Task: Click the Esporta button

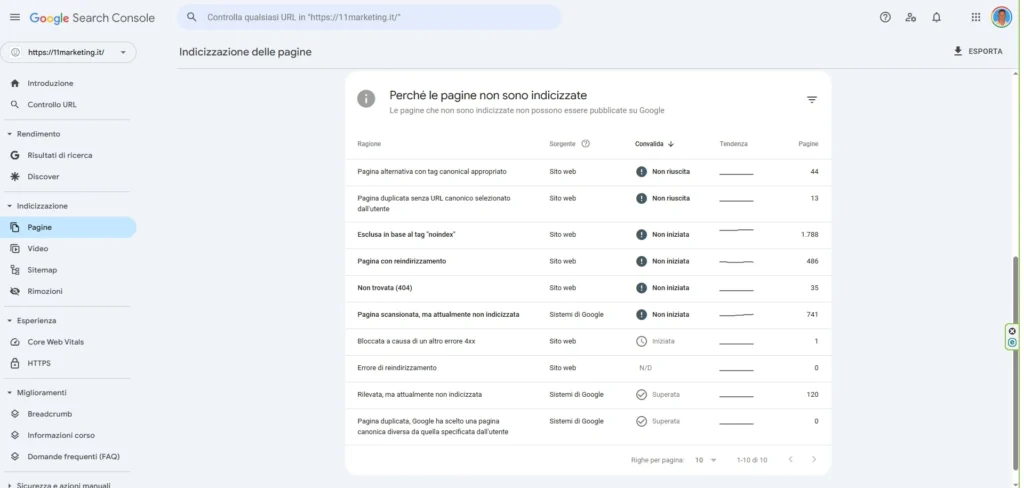Action: coord(977,51)
